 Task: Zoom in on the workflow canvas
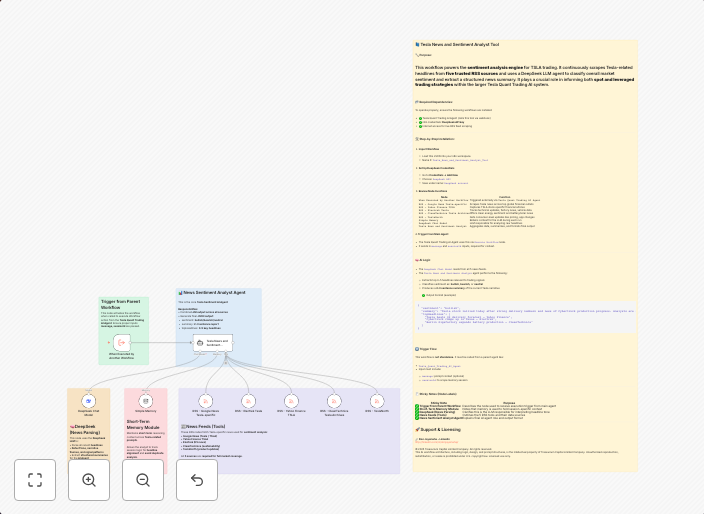pyautogui.click(x=89, y=480)
